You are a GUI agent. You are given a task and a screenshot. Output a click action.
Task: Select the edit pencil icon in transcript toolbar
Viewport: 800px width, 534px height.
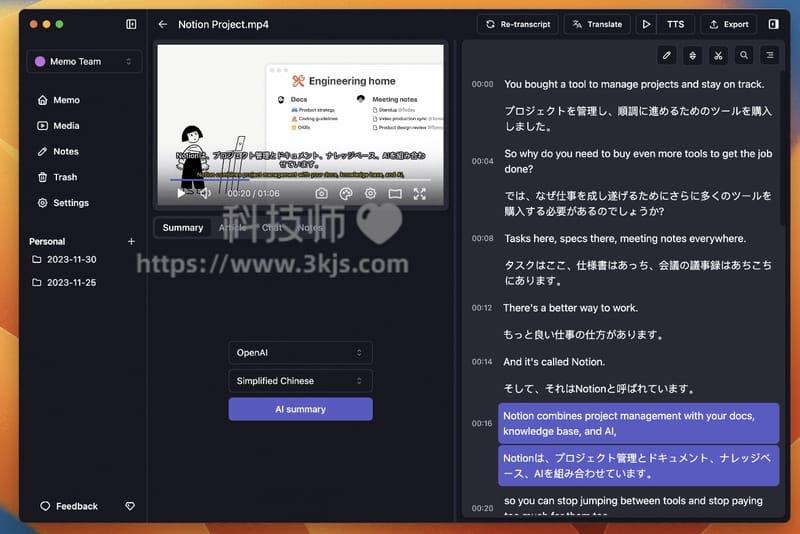point(667,55)
